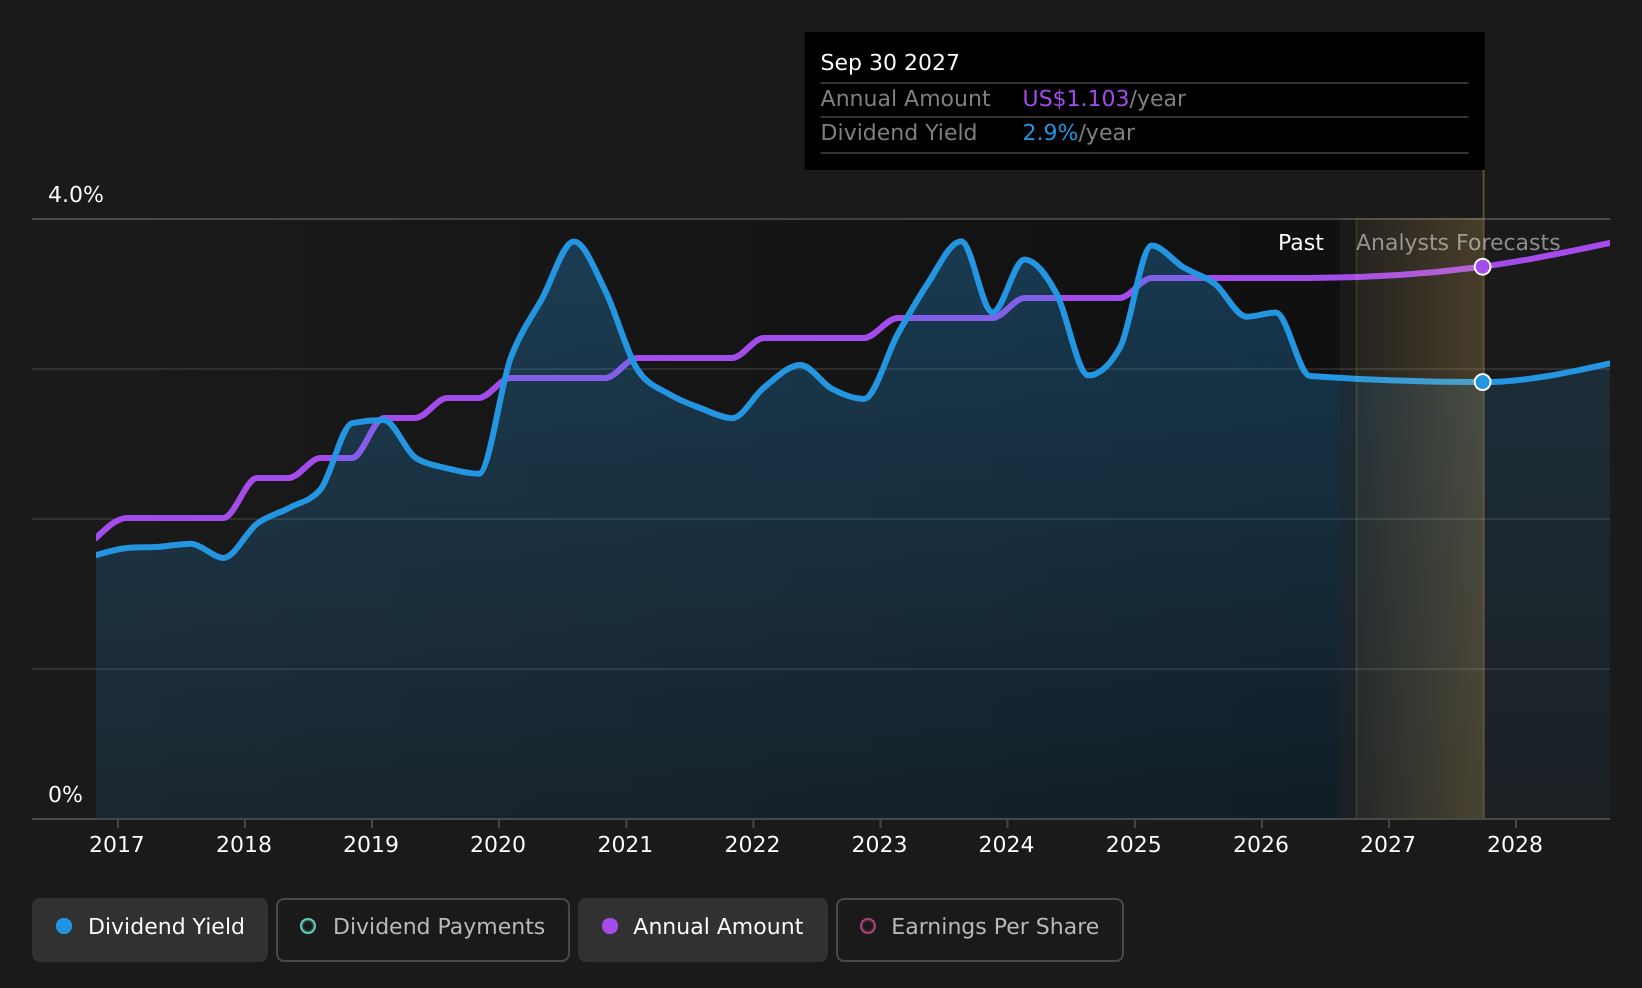This screenshot has width=1642, height=988.
Task: Click the 2025 axis label
Action: [x=1134, y=845]
